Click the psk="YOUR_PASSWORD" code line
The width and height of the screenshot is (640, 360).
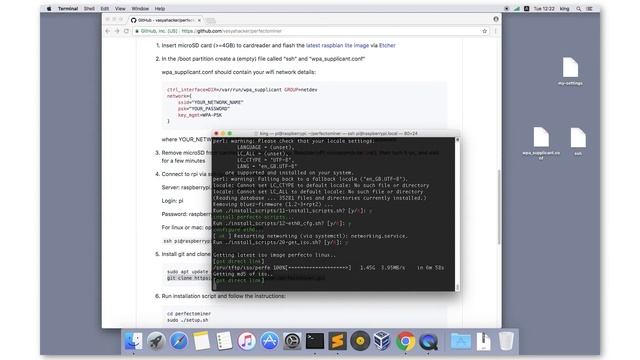coord(204,109)
